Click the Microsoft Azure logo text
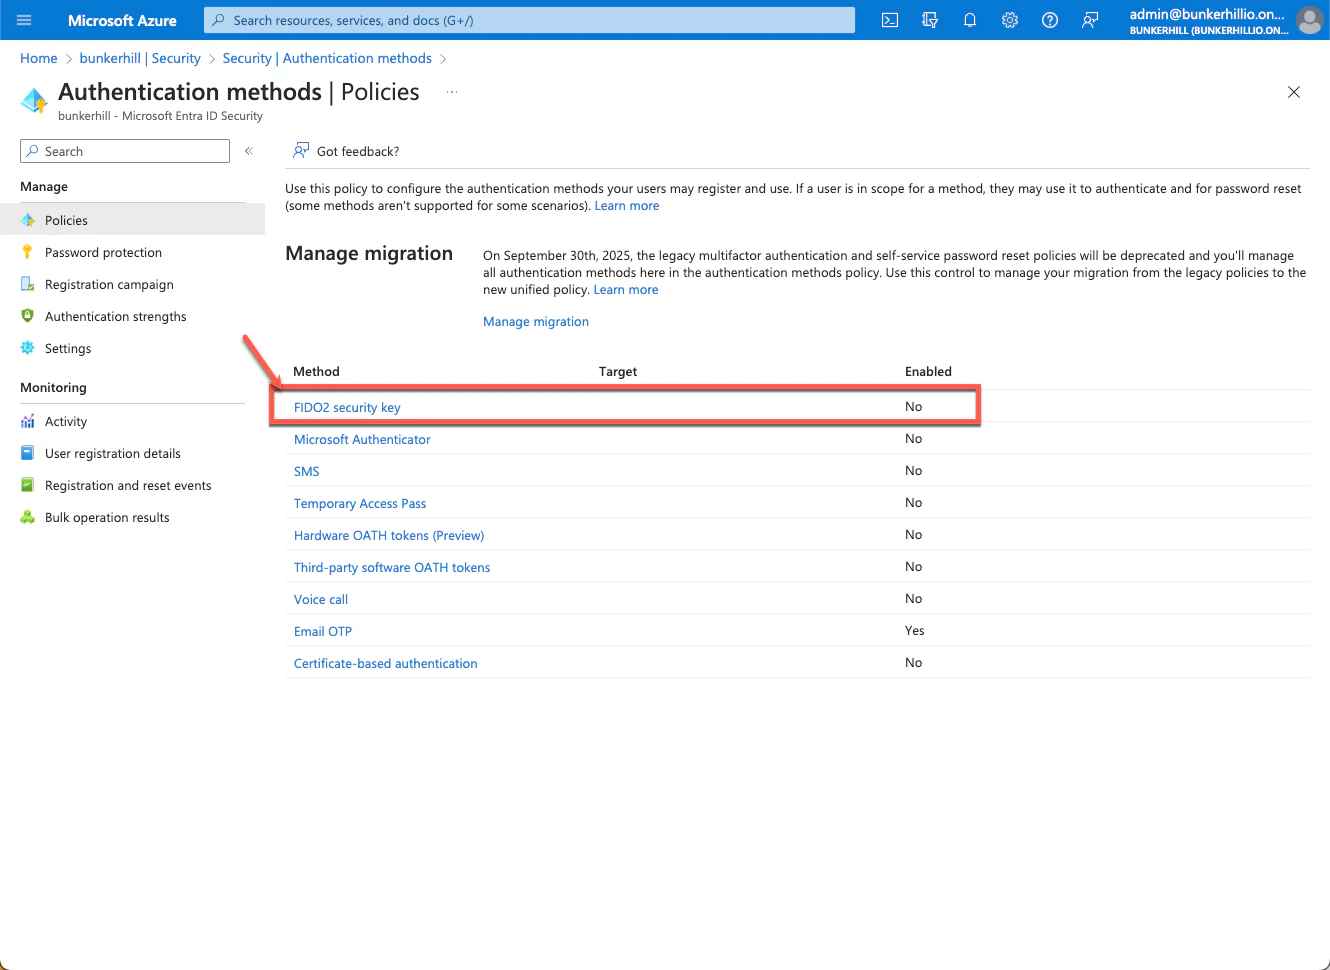The image size is (1330, 970). [122, 20]
